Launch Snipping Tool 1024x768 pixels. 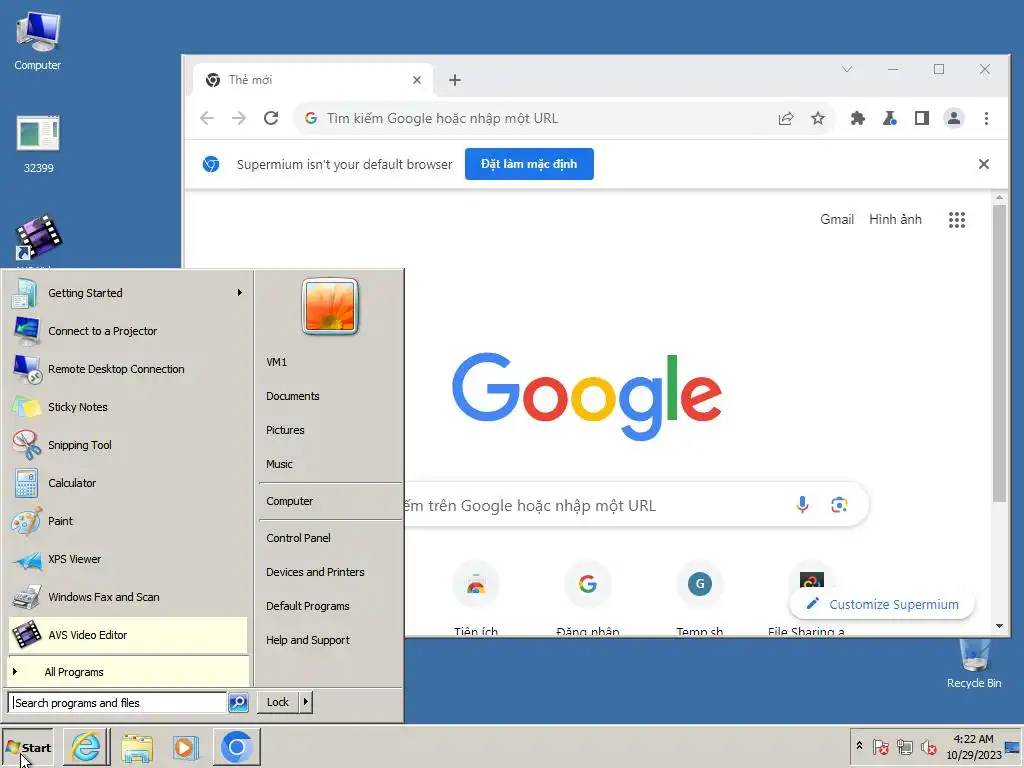(x=128, y=445)
